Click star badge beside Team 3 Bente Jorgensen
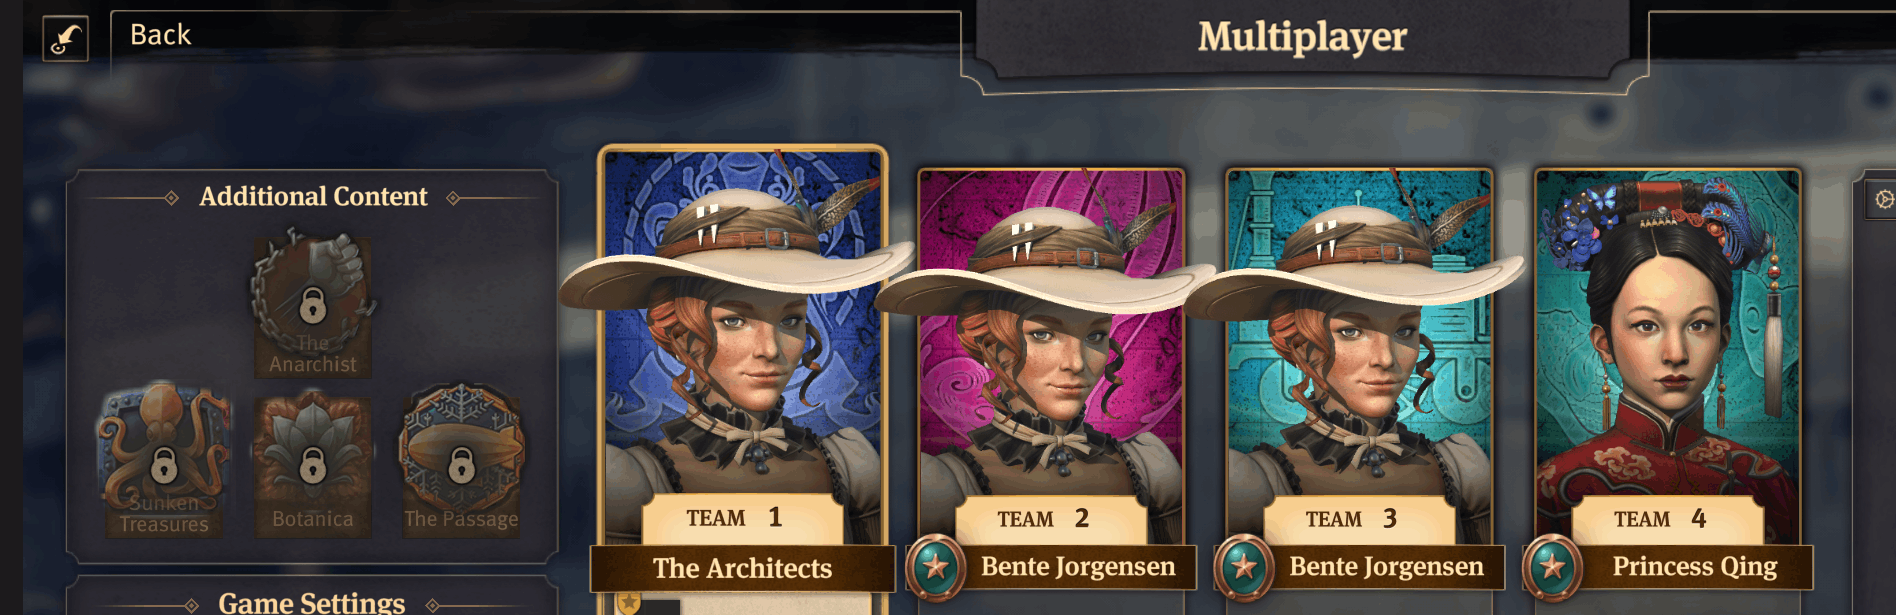This screenshot has height=615, width=1896. [x=1244, y=567]
